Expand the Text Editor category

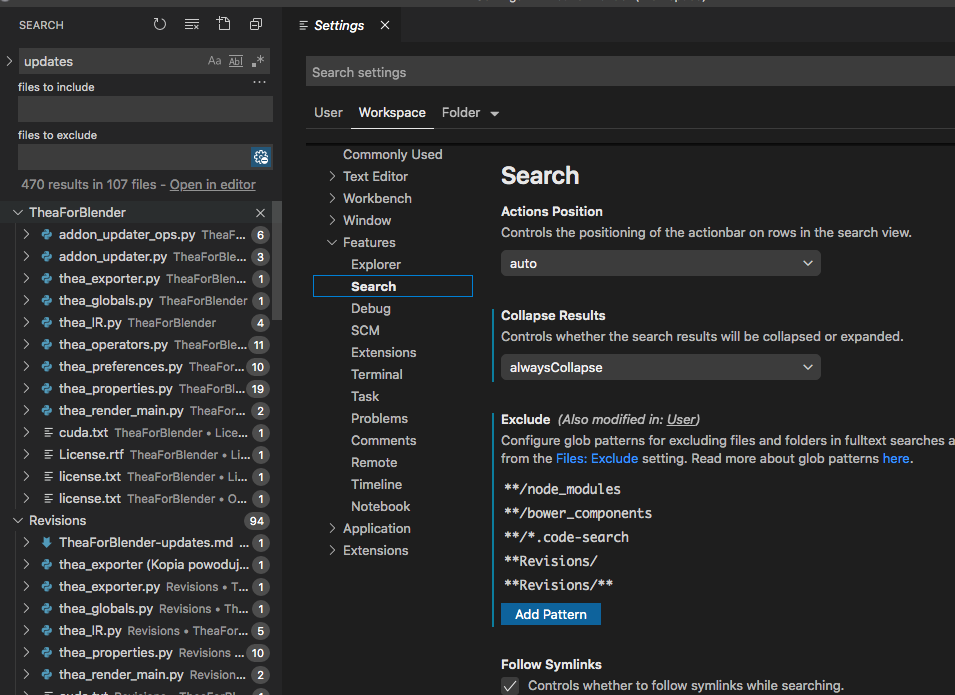pos(333,176)
